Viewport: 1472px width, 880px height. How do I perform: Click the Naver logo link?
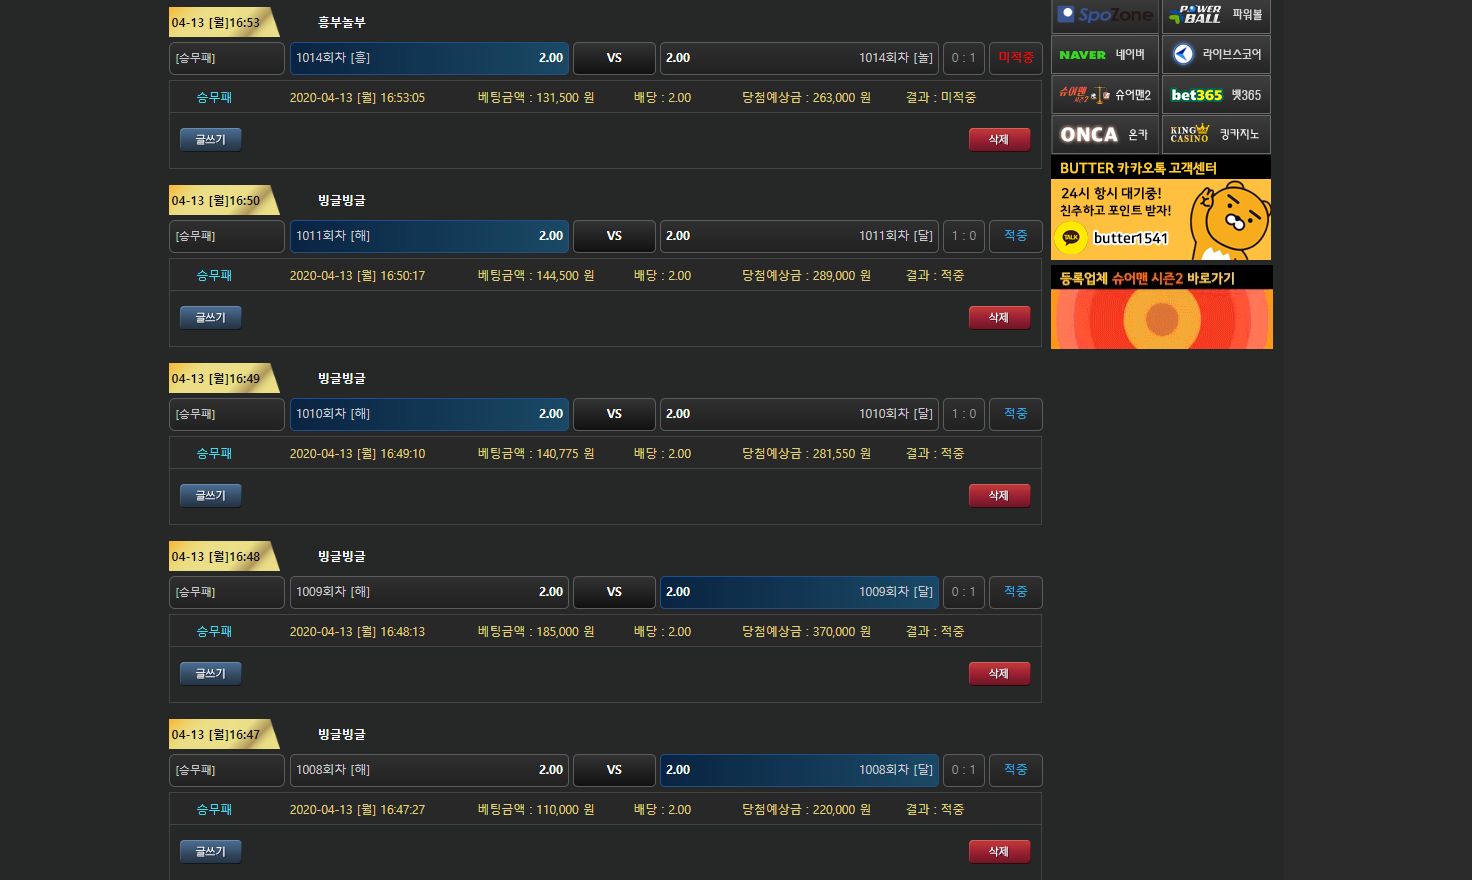1105,55
